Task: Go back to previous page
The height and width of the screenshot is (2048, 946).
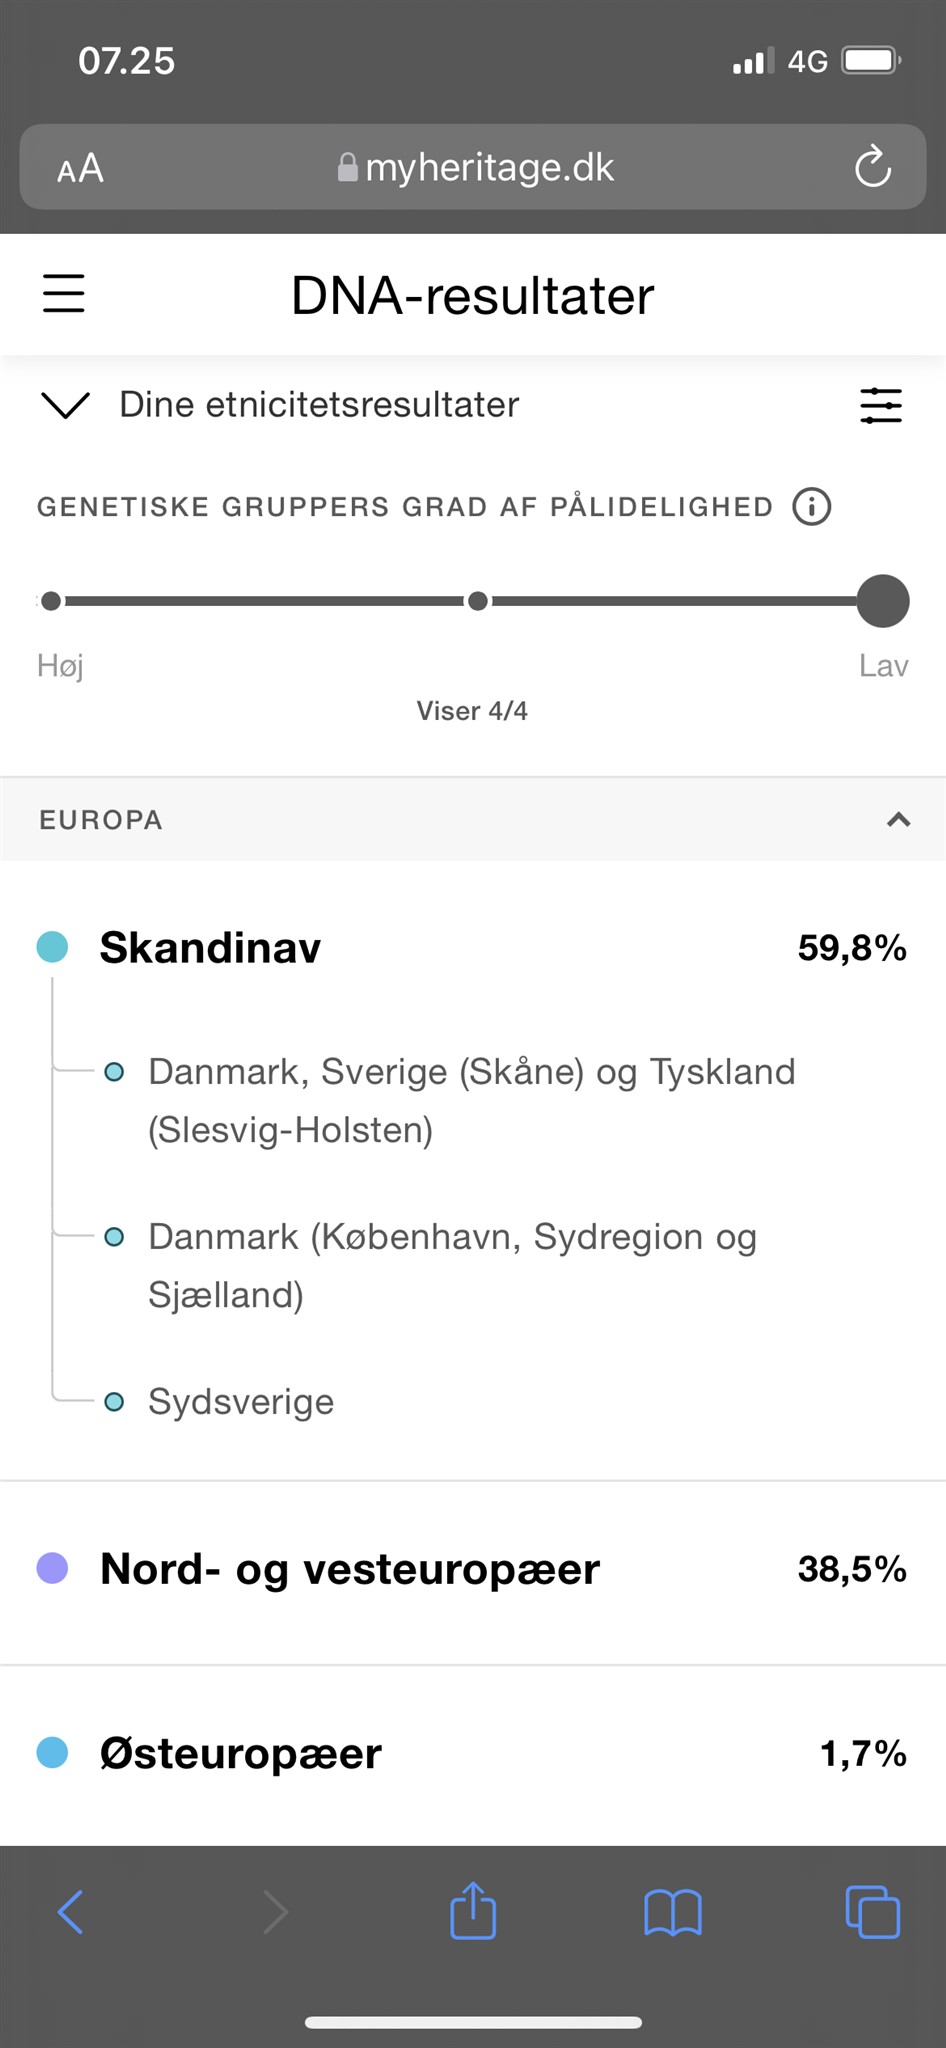Action: (x=71, y=1912)
